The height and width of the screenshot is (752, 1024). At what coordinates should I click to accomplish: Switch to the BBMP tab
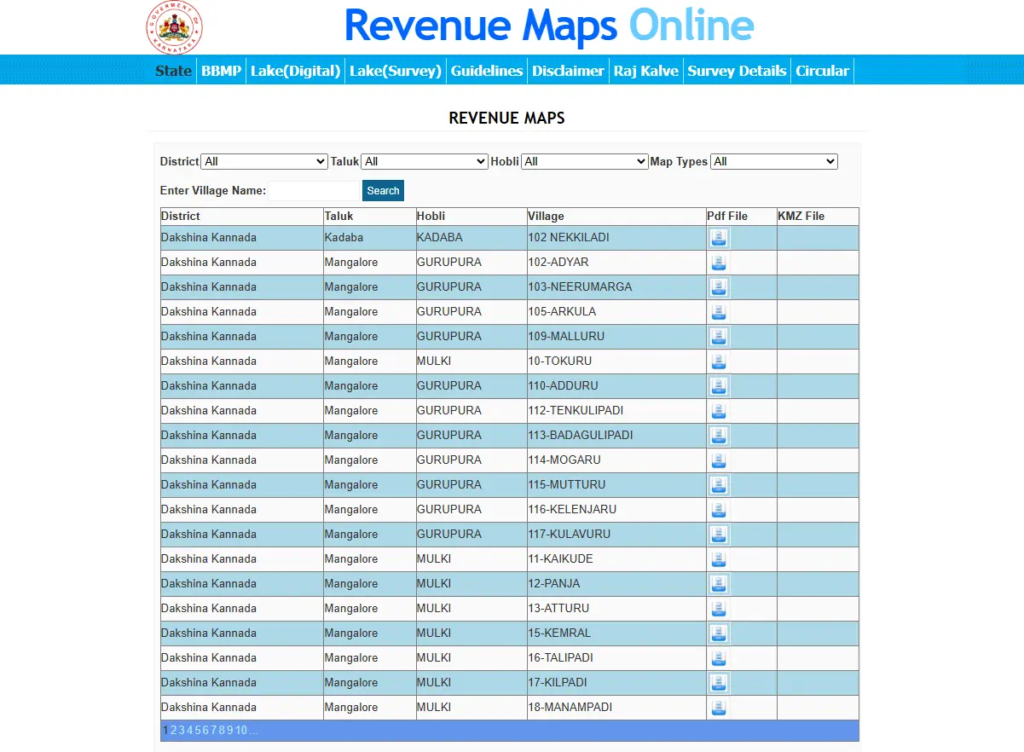click(221, 70)
